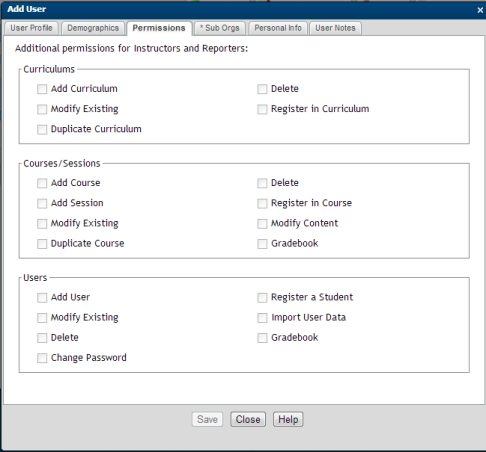Go to the Personal Info tab
Image resolution: width=486 pixels, height=452 pixels.
[x=278, y=28]
